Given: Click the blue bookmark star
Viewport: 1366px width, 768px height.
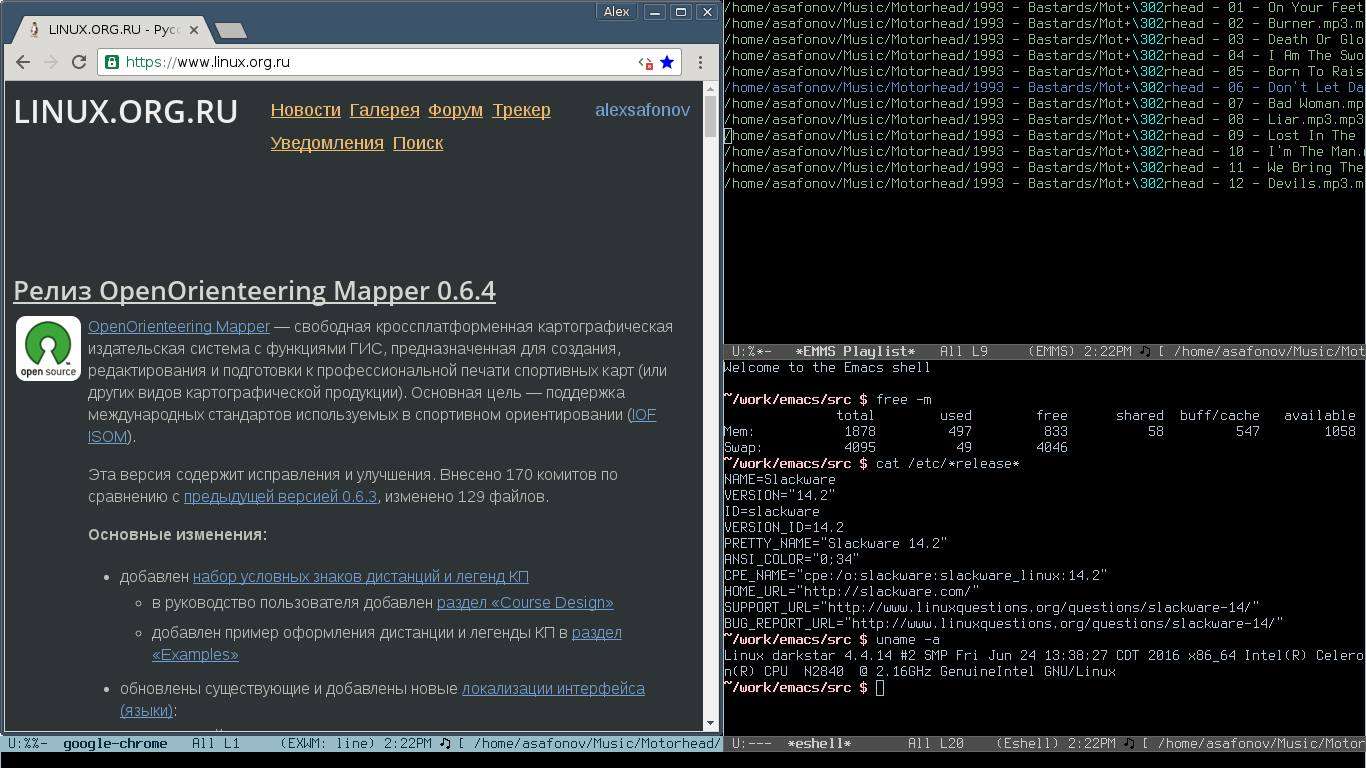Looking at the screenshot, I should 667,62.
